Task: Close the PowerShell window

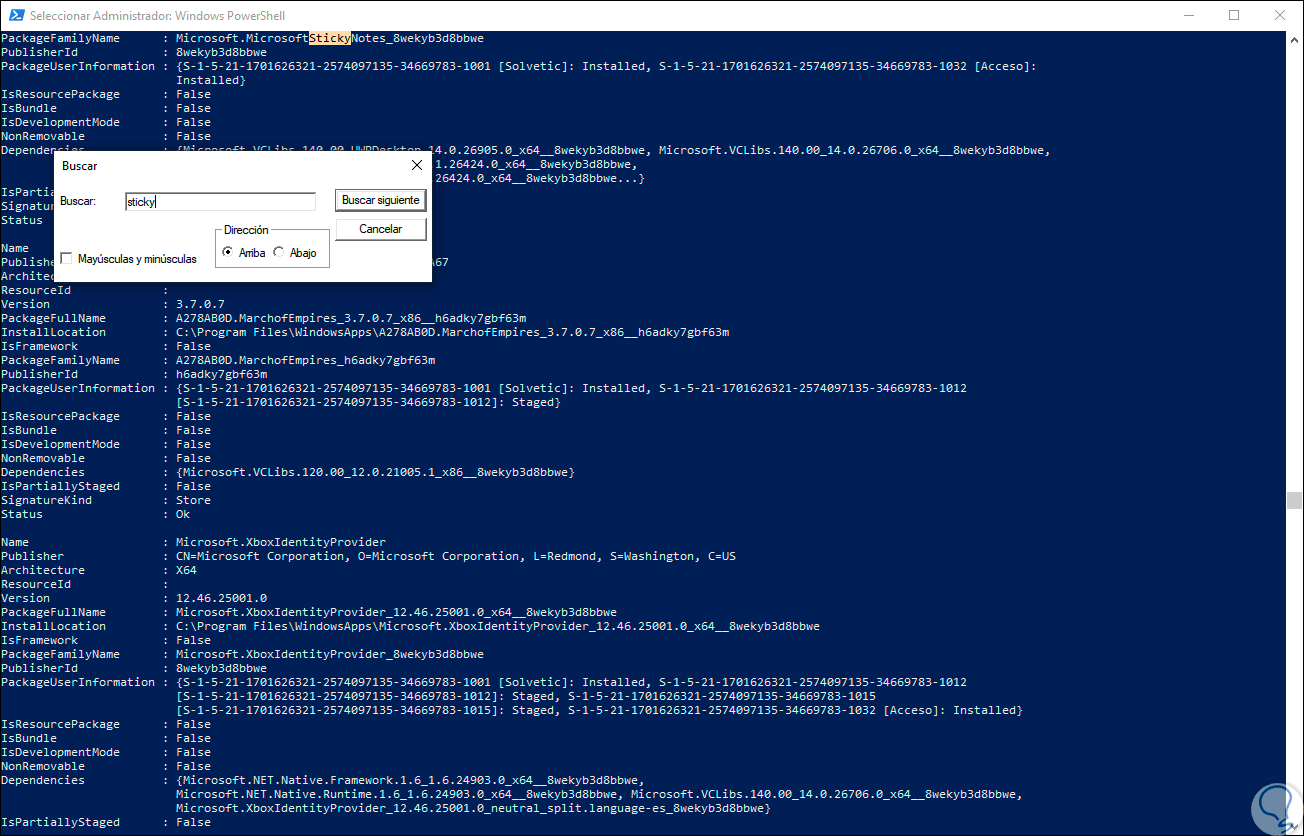Action: point(1280,16)
